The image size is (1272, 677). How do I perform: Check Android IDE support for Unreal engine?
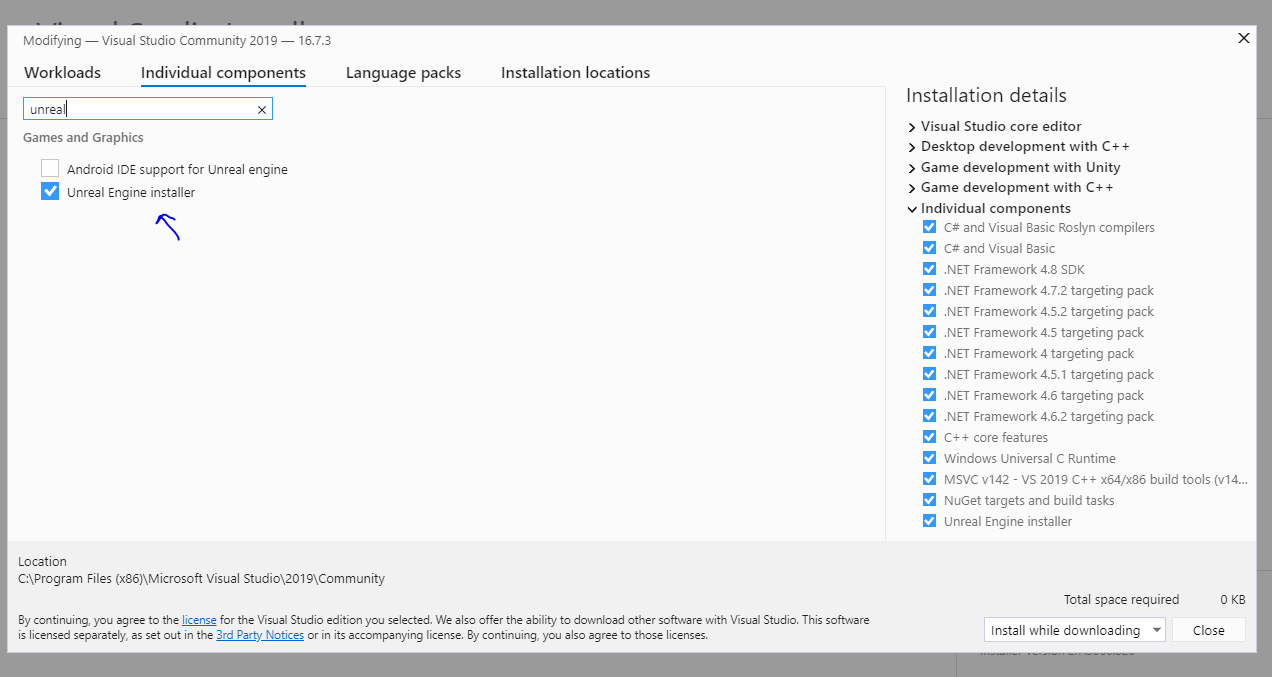(x=50, y=169)
